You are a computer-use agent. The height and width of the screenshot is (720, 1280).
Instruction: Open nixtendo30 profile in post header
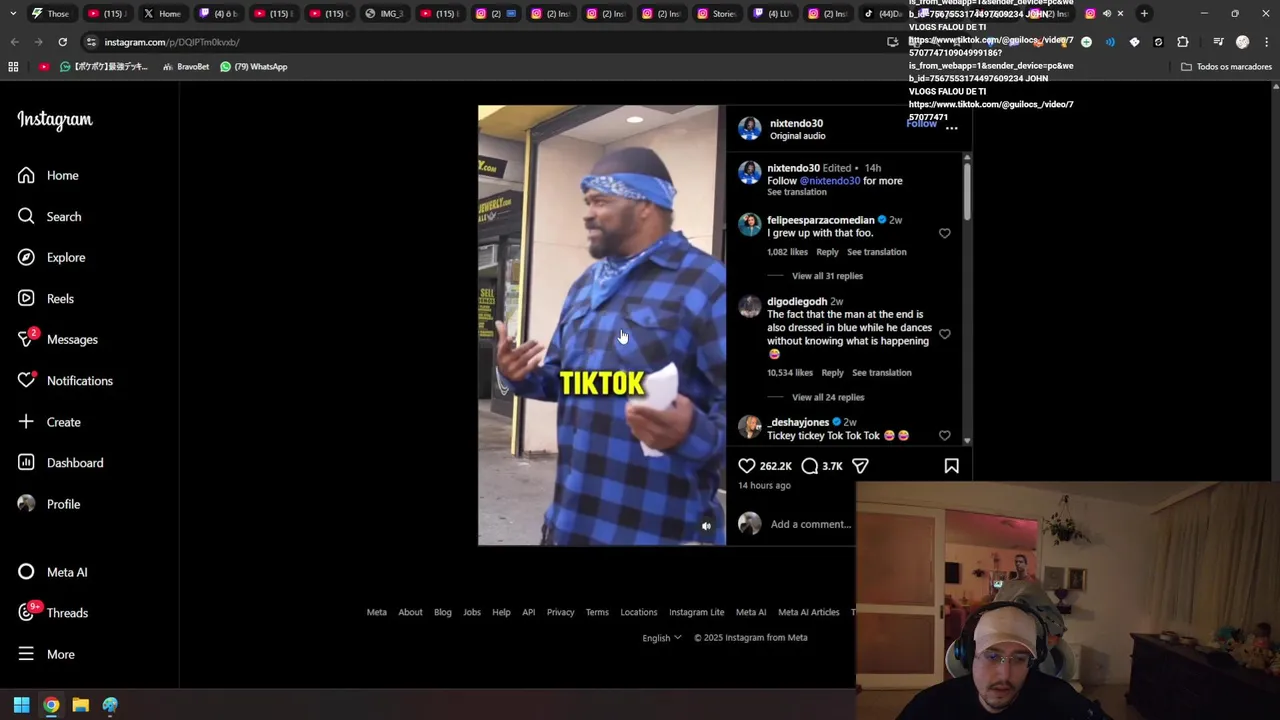click(x=796, y=123)
